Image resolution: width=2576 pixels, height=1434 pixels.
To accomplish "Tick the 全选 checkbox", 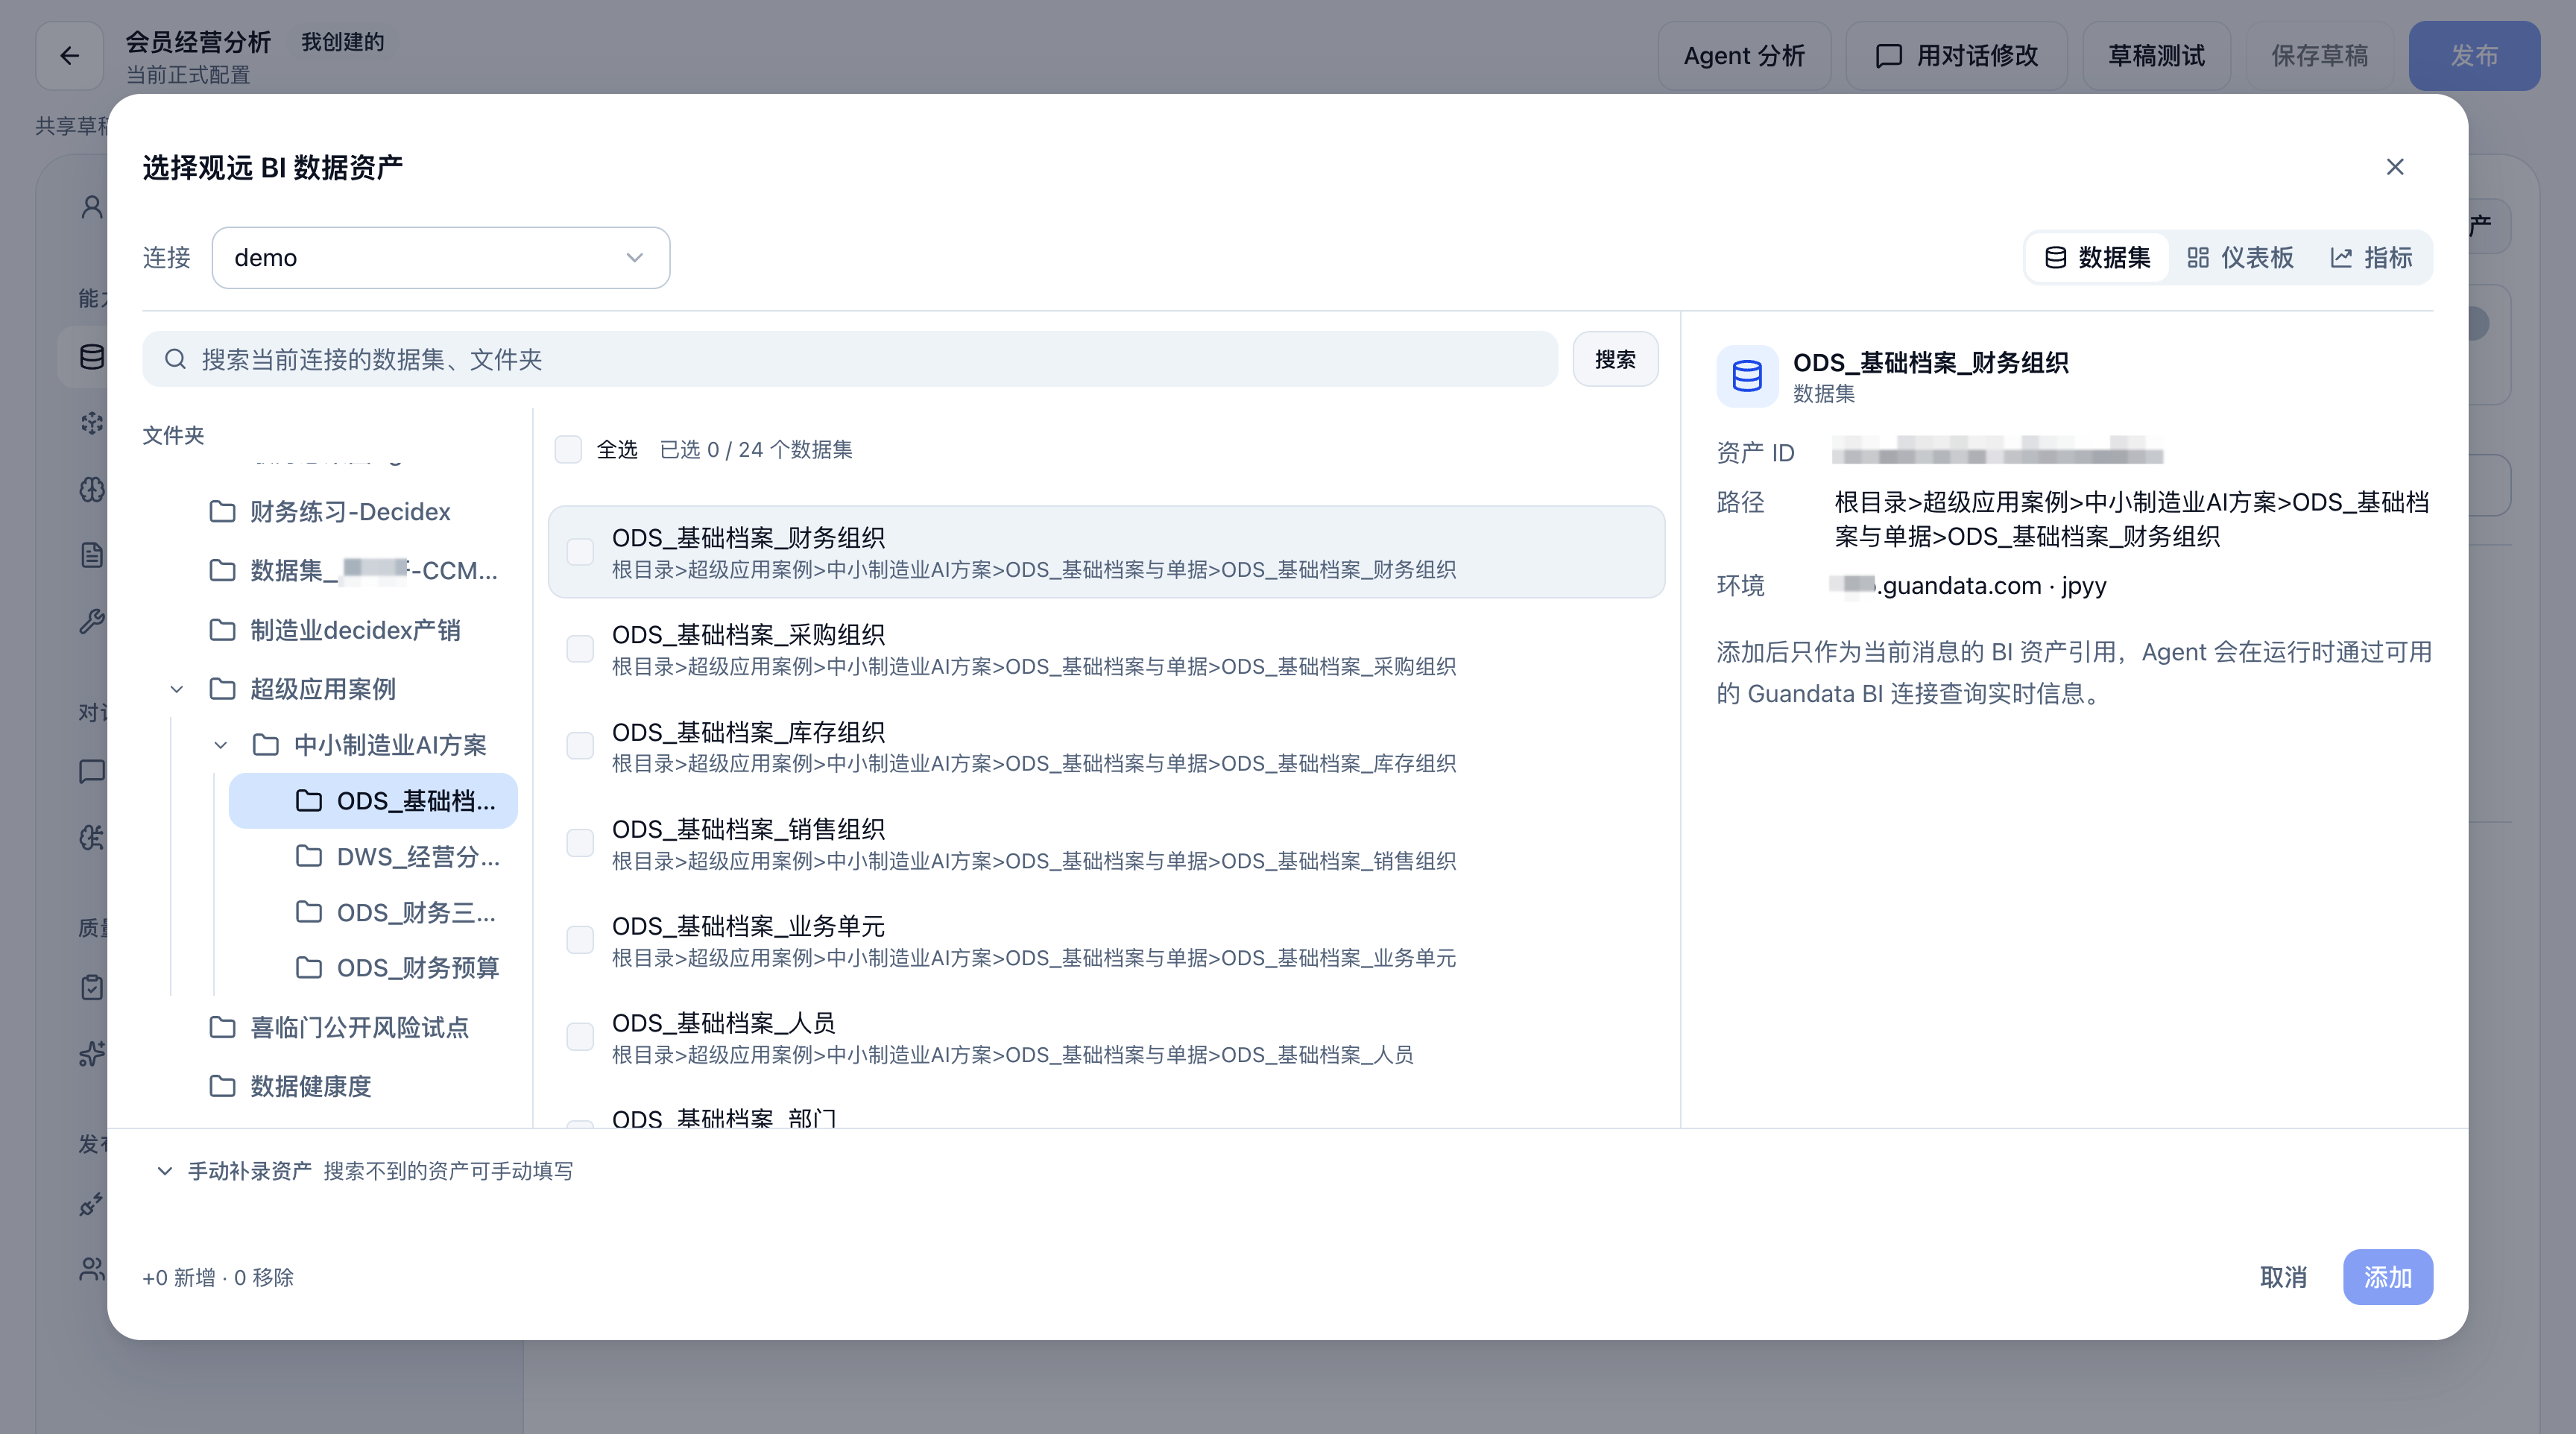I will coord(568,449).
